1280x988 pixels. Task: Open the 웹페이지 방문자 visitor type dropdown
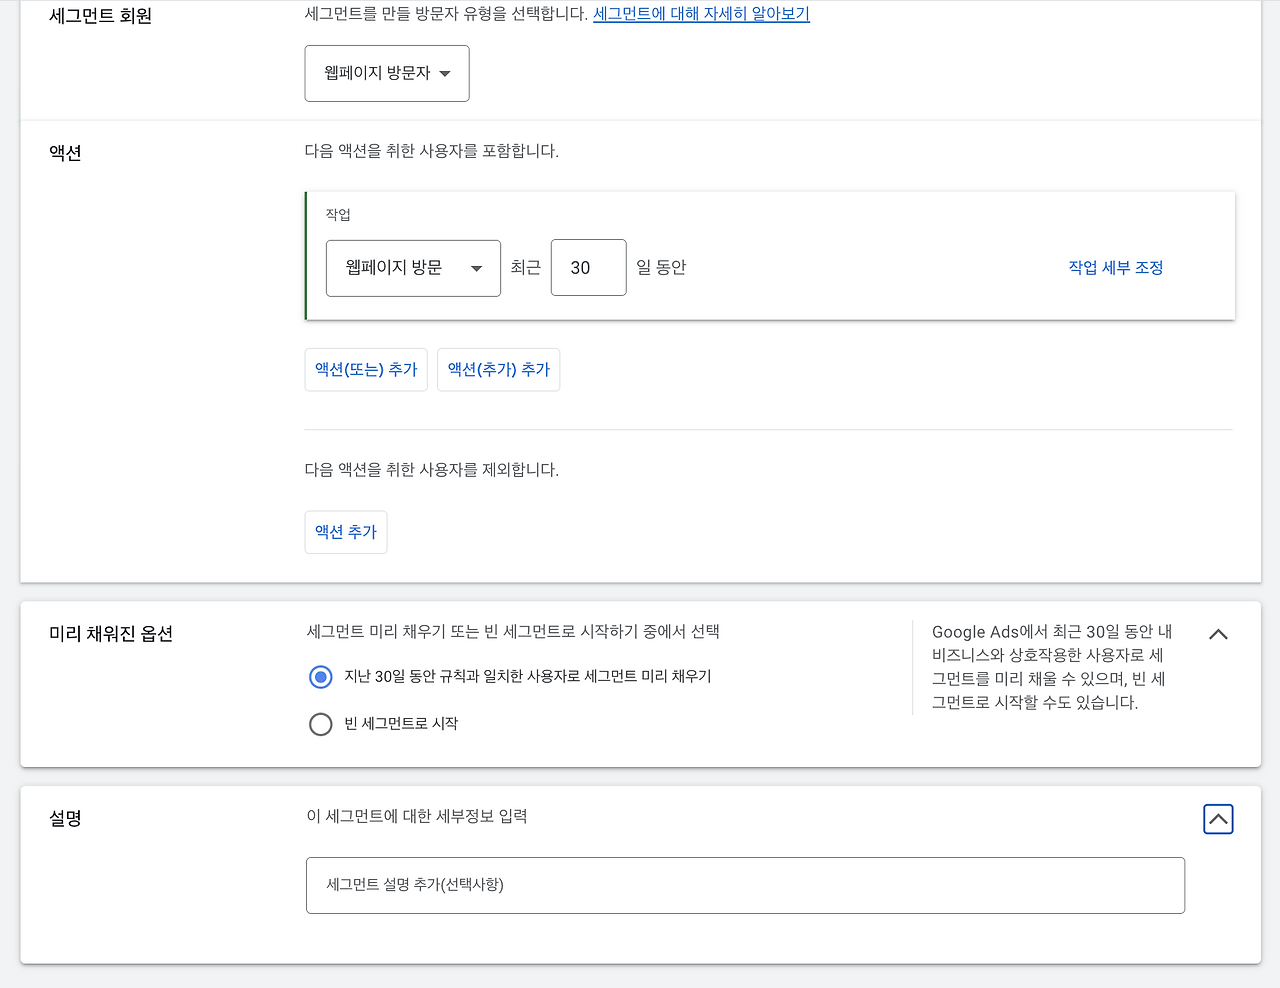[386, 73]
